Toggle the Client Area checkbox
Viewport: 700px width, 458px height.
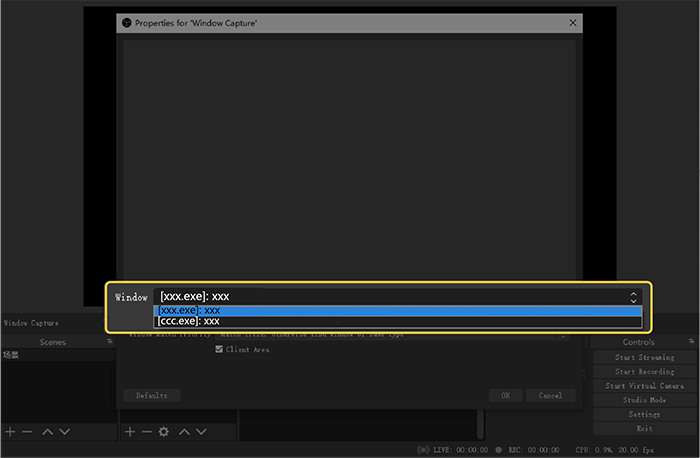pyautogui.click(x=220, y=350)
